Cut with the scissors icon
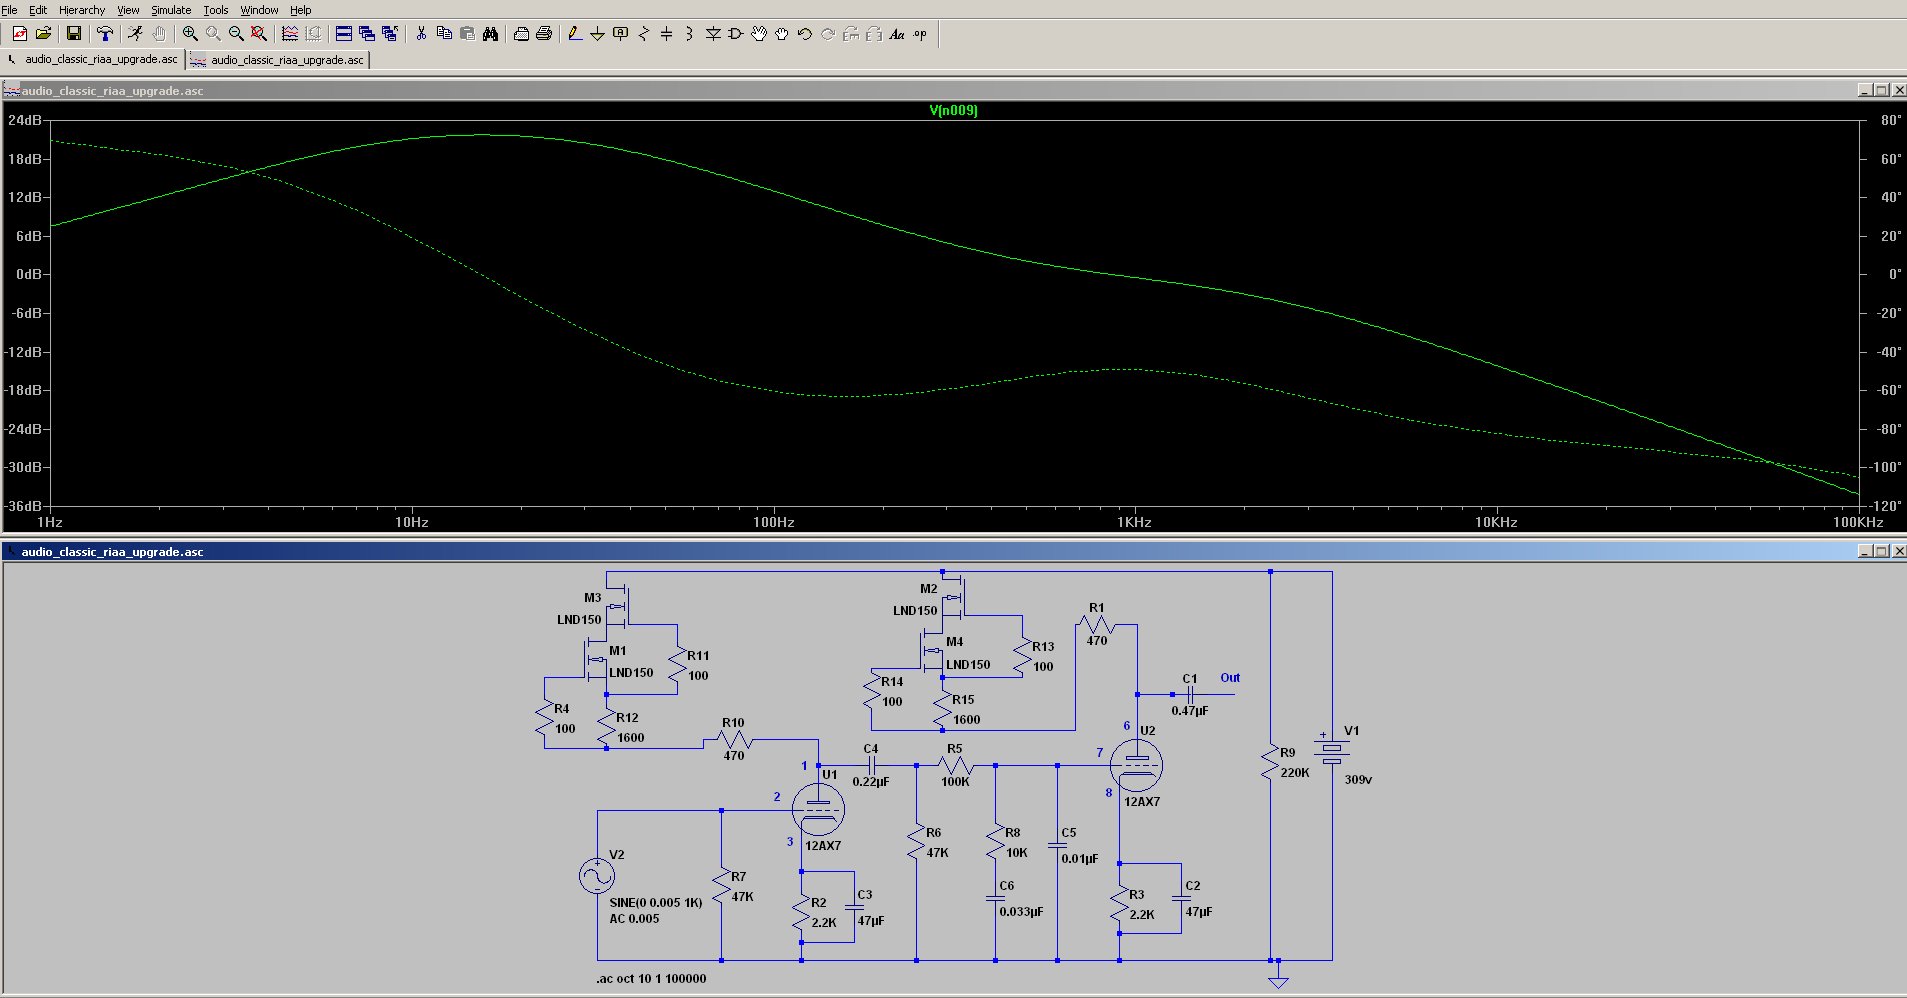 (421, 34)
